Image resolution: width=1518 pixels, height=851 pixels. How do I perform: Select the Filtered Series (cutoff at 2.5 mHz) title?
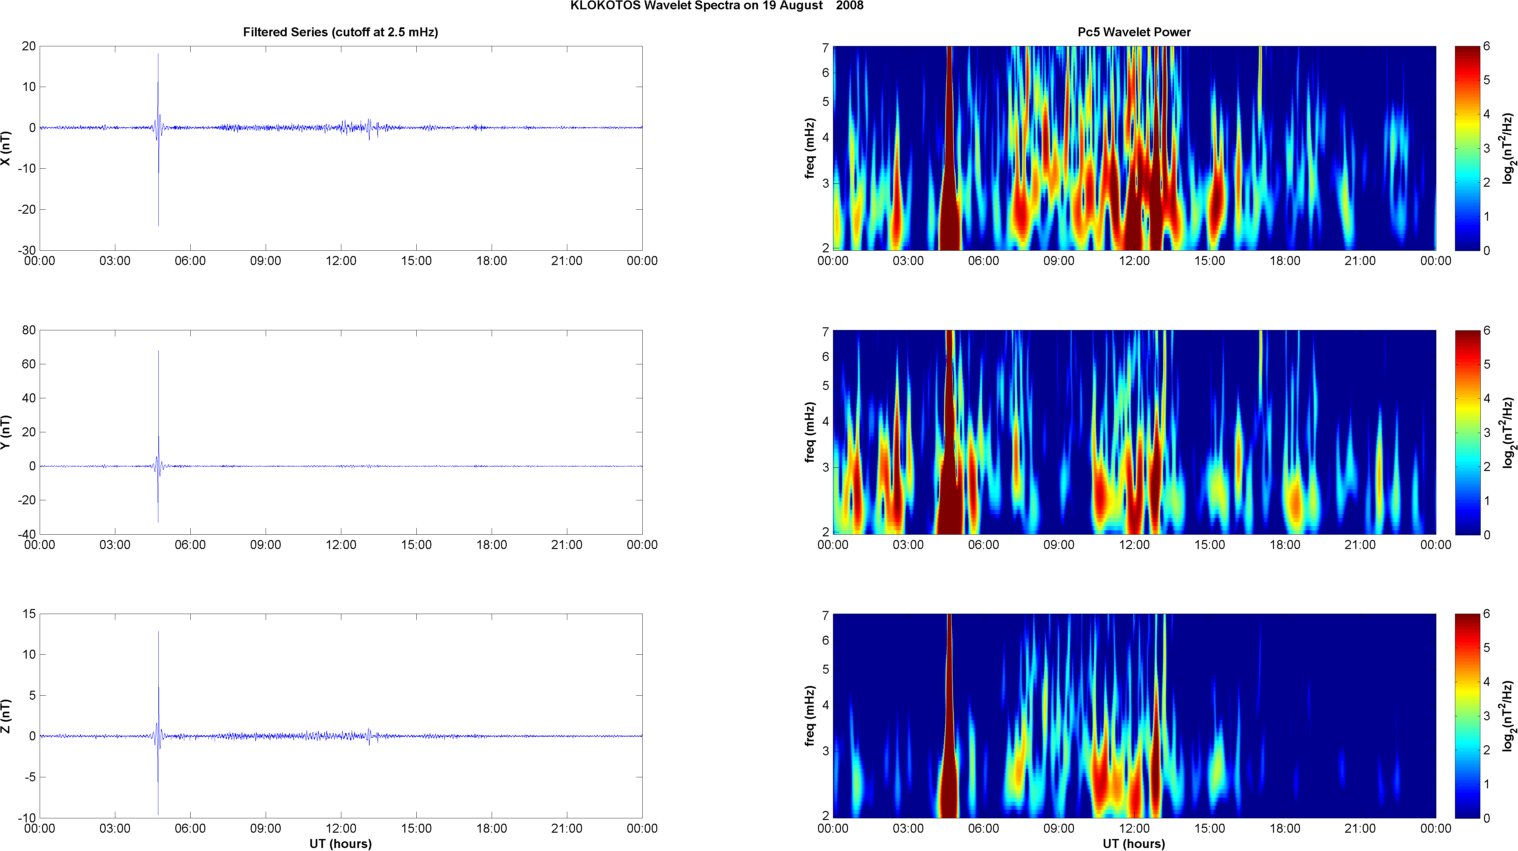pos(340,32)
